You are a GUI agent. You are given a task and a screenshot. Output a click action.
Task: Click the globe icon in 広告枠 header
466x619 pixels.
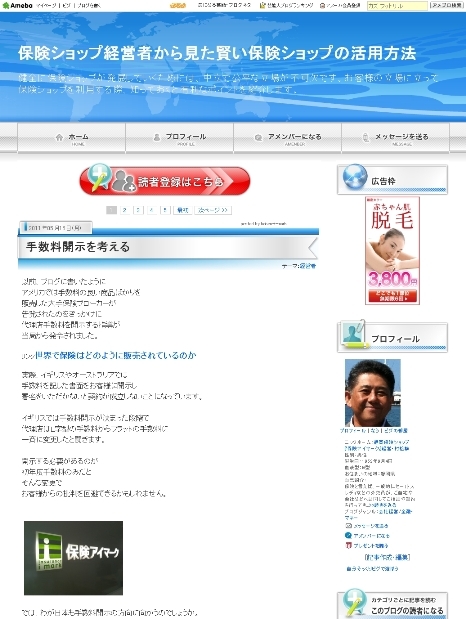coord(355,176)
